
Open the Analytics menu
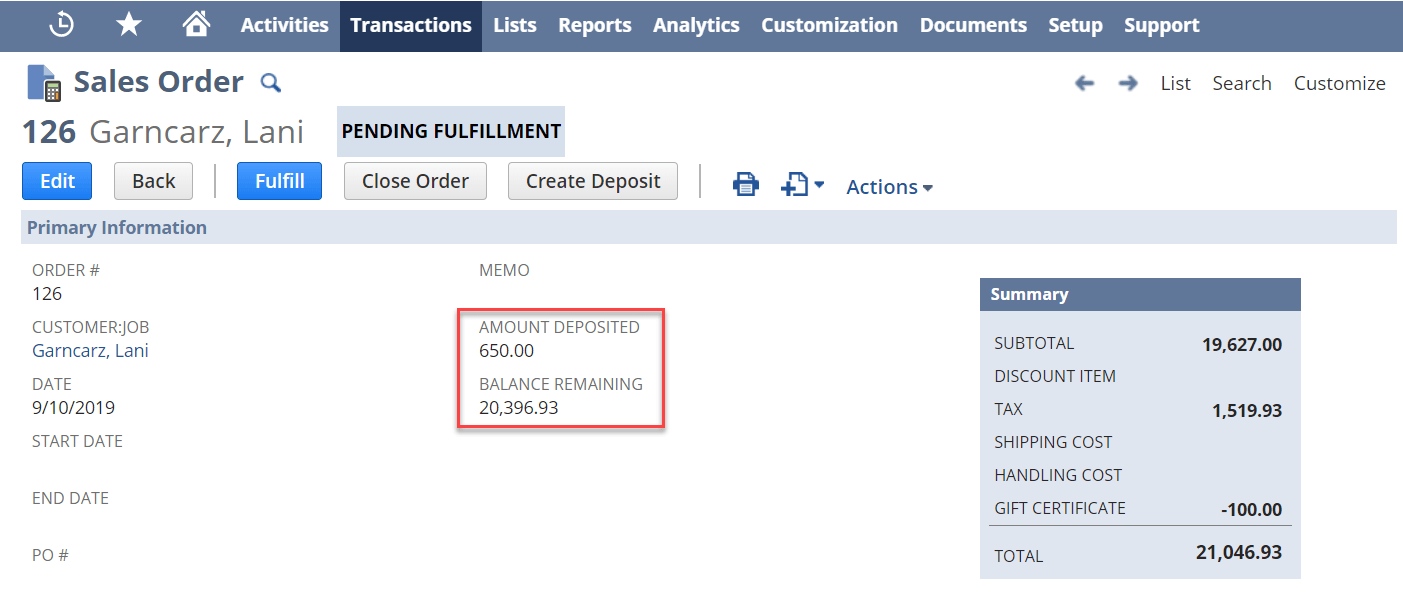[696, 26]
